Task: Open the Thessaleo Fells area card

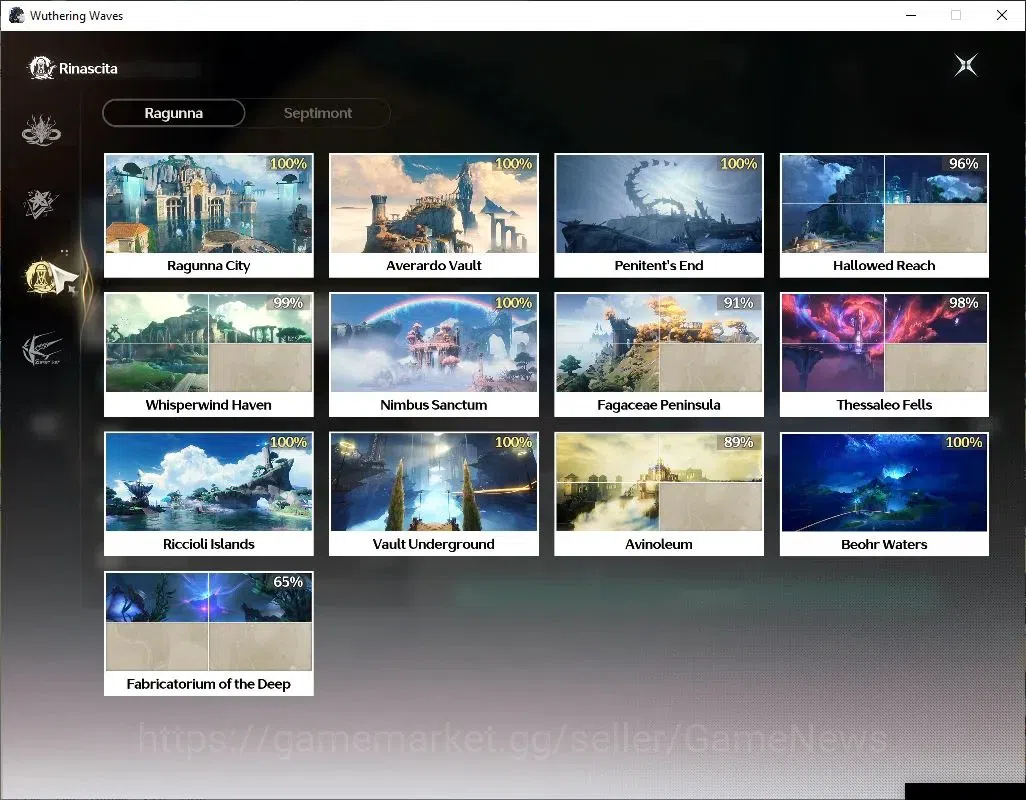Action: coord(884,355)
